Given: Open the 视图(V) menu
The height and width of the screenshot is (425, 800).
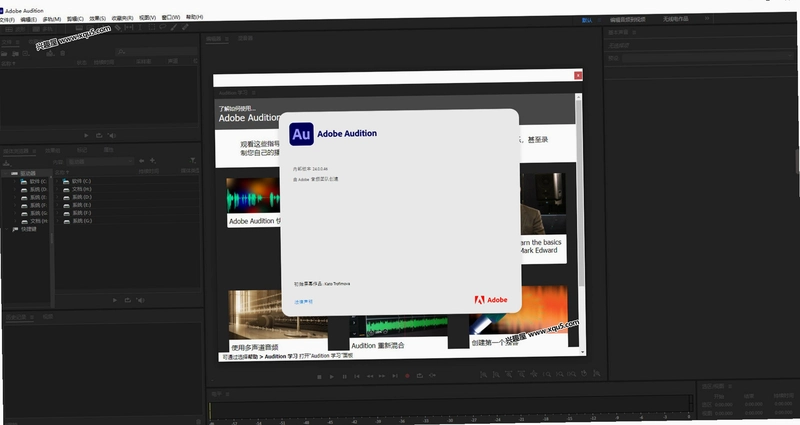Looking at the screenshot, I should point(147,17).
